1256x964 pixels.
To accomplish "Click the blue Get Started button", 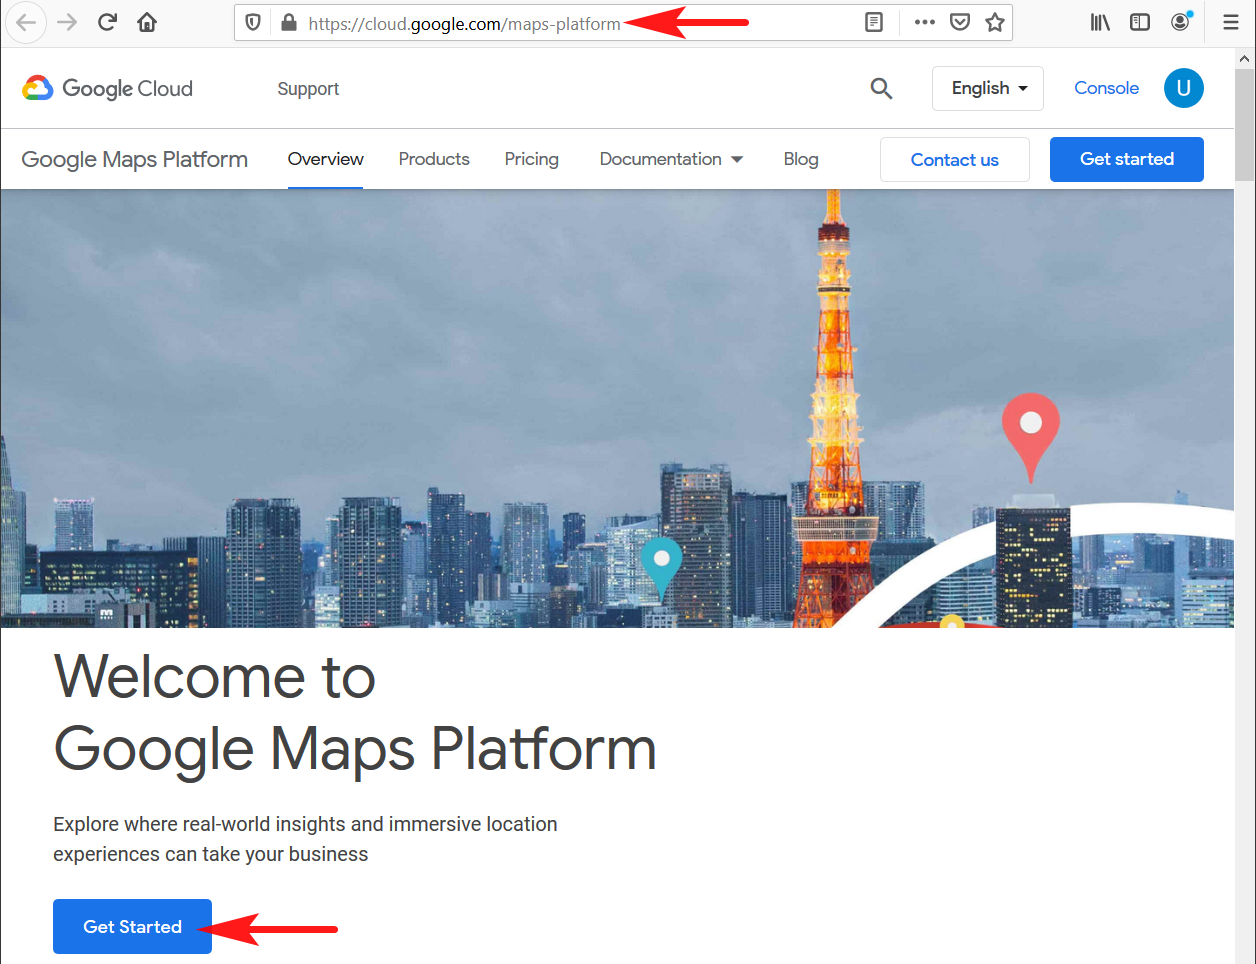I will [132, 926].
